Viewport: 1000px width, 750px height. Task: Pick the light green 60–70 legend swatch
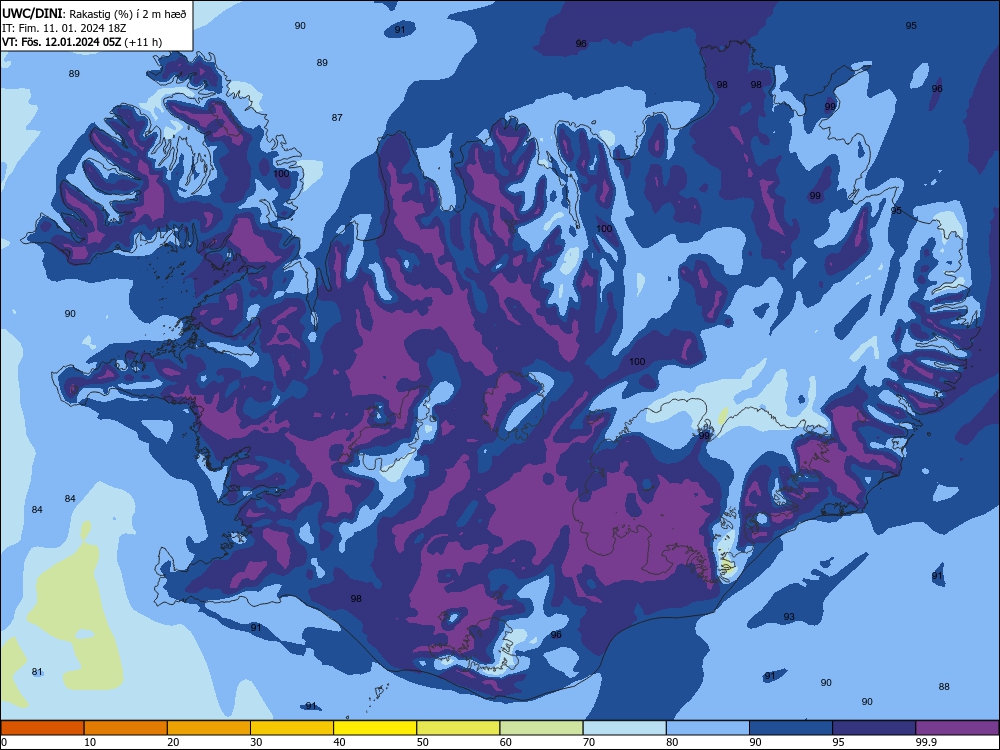(x=541, y=728)
